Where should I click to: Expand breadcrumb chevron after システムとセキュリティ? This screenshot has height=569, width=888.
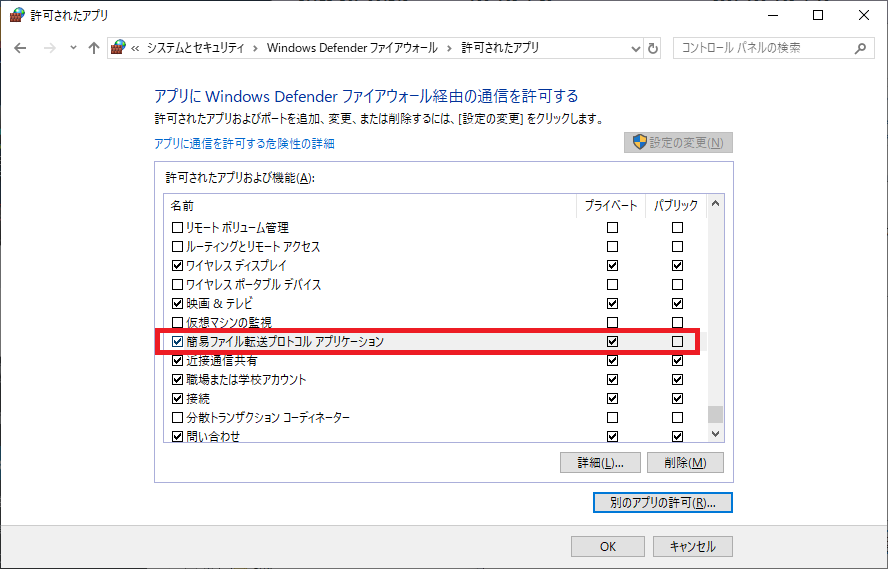click(255, 49)
